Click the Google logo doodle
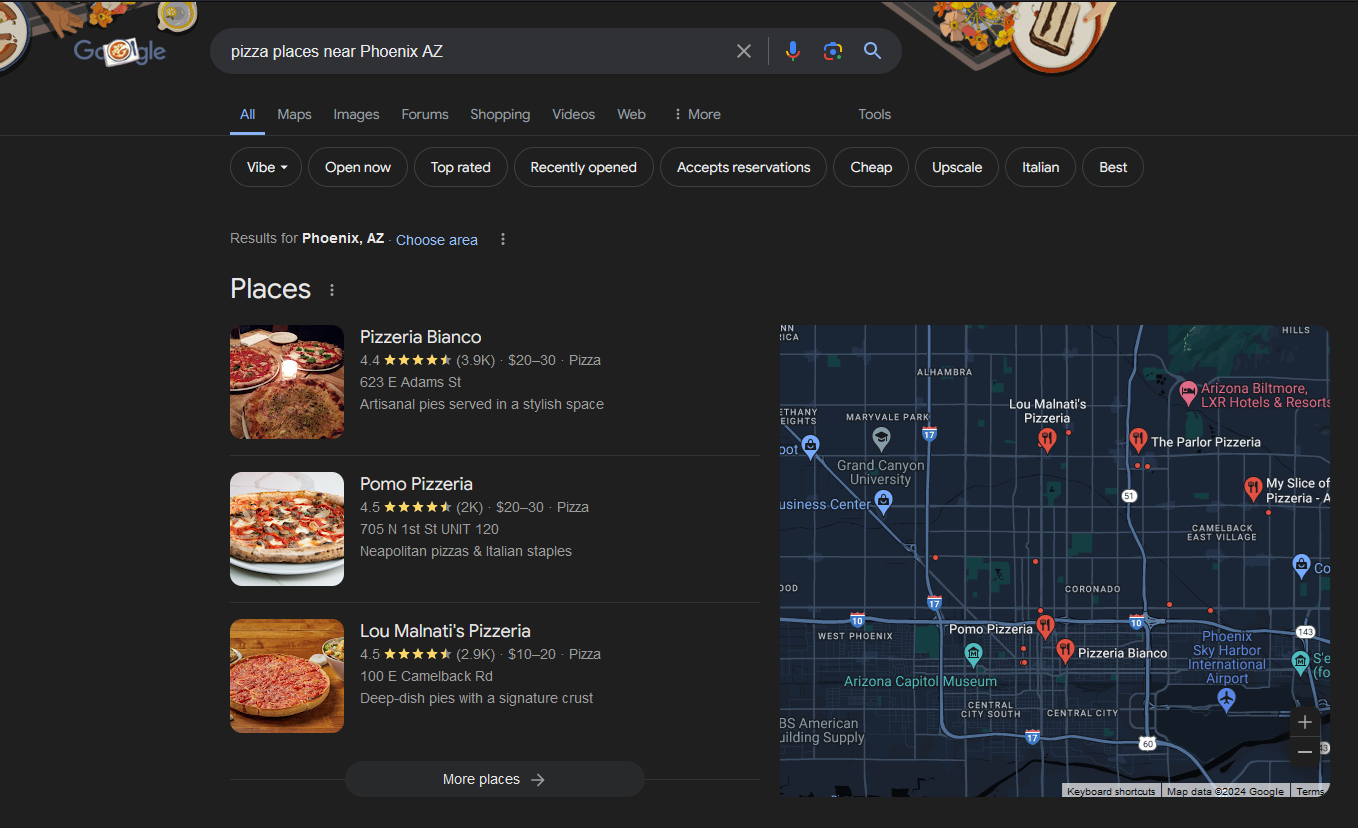The image size is (1358, 828). pyautogui.click(x=120, y=51)
